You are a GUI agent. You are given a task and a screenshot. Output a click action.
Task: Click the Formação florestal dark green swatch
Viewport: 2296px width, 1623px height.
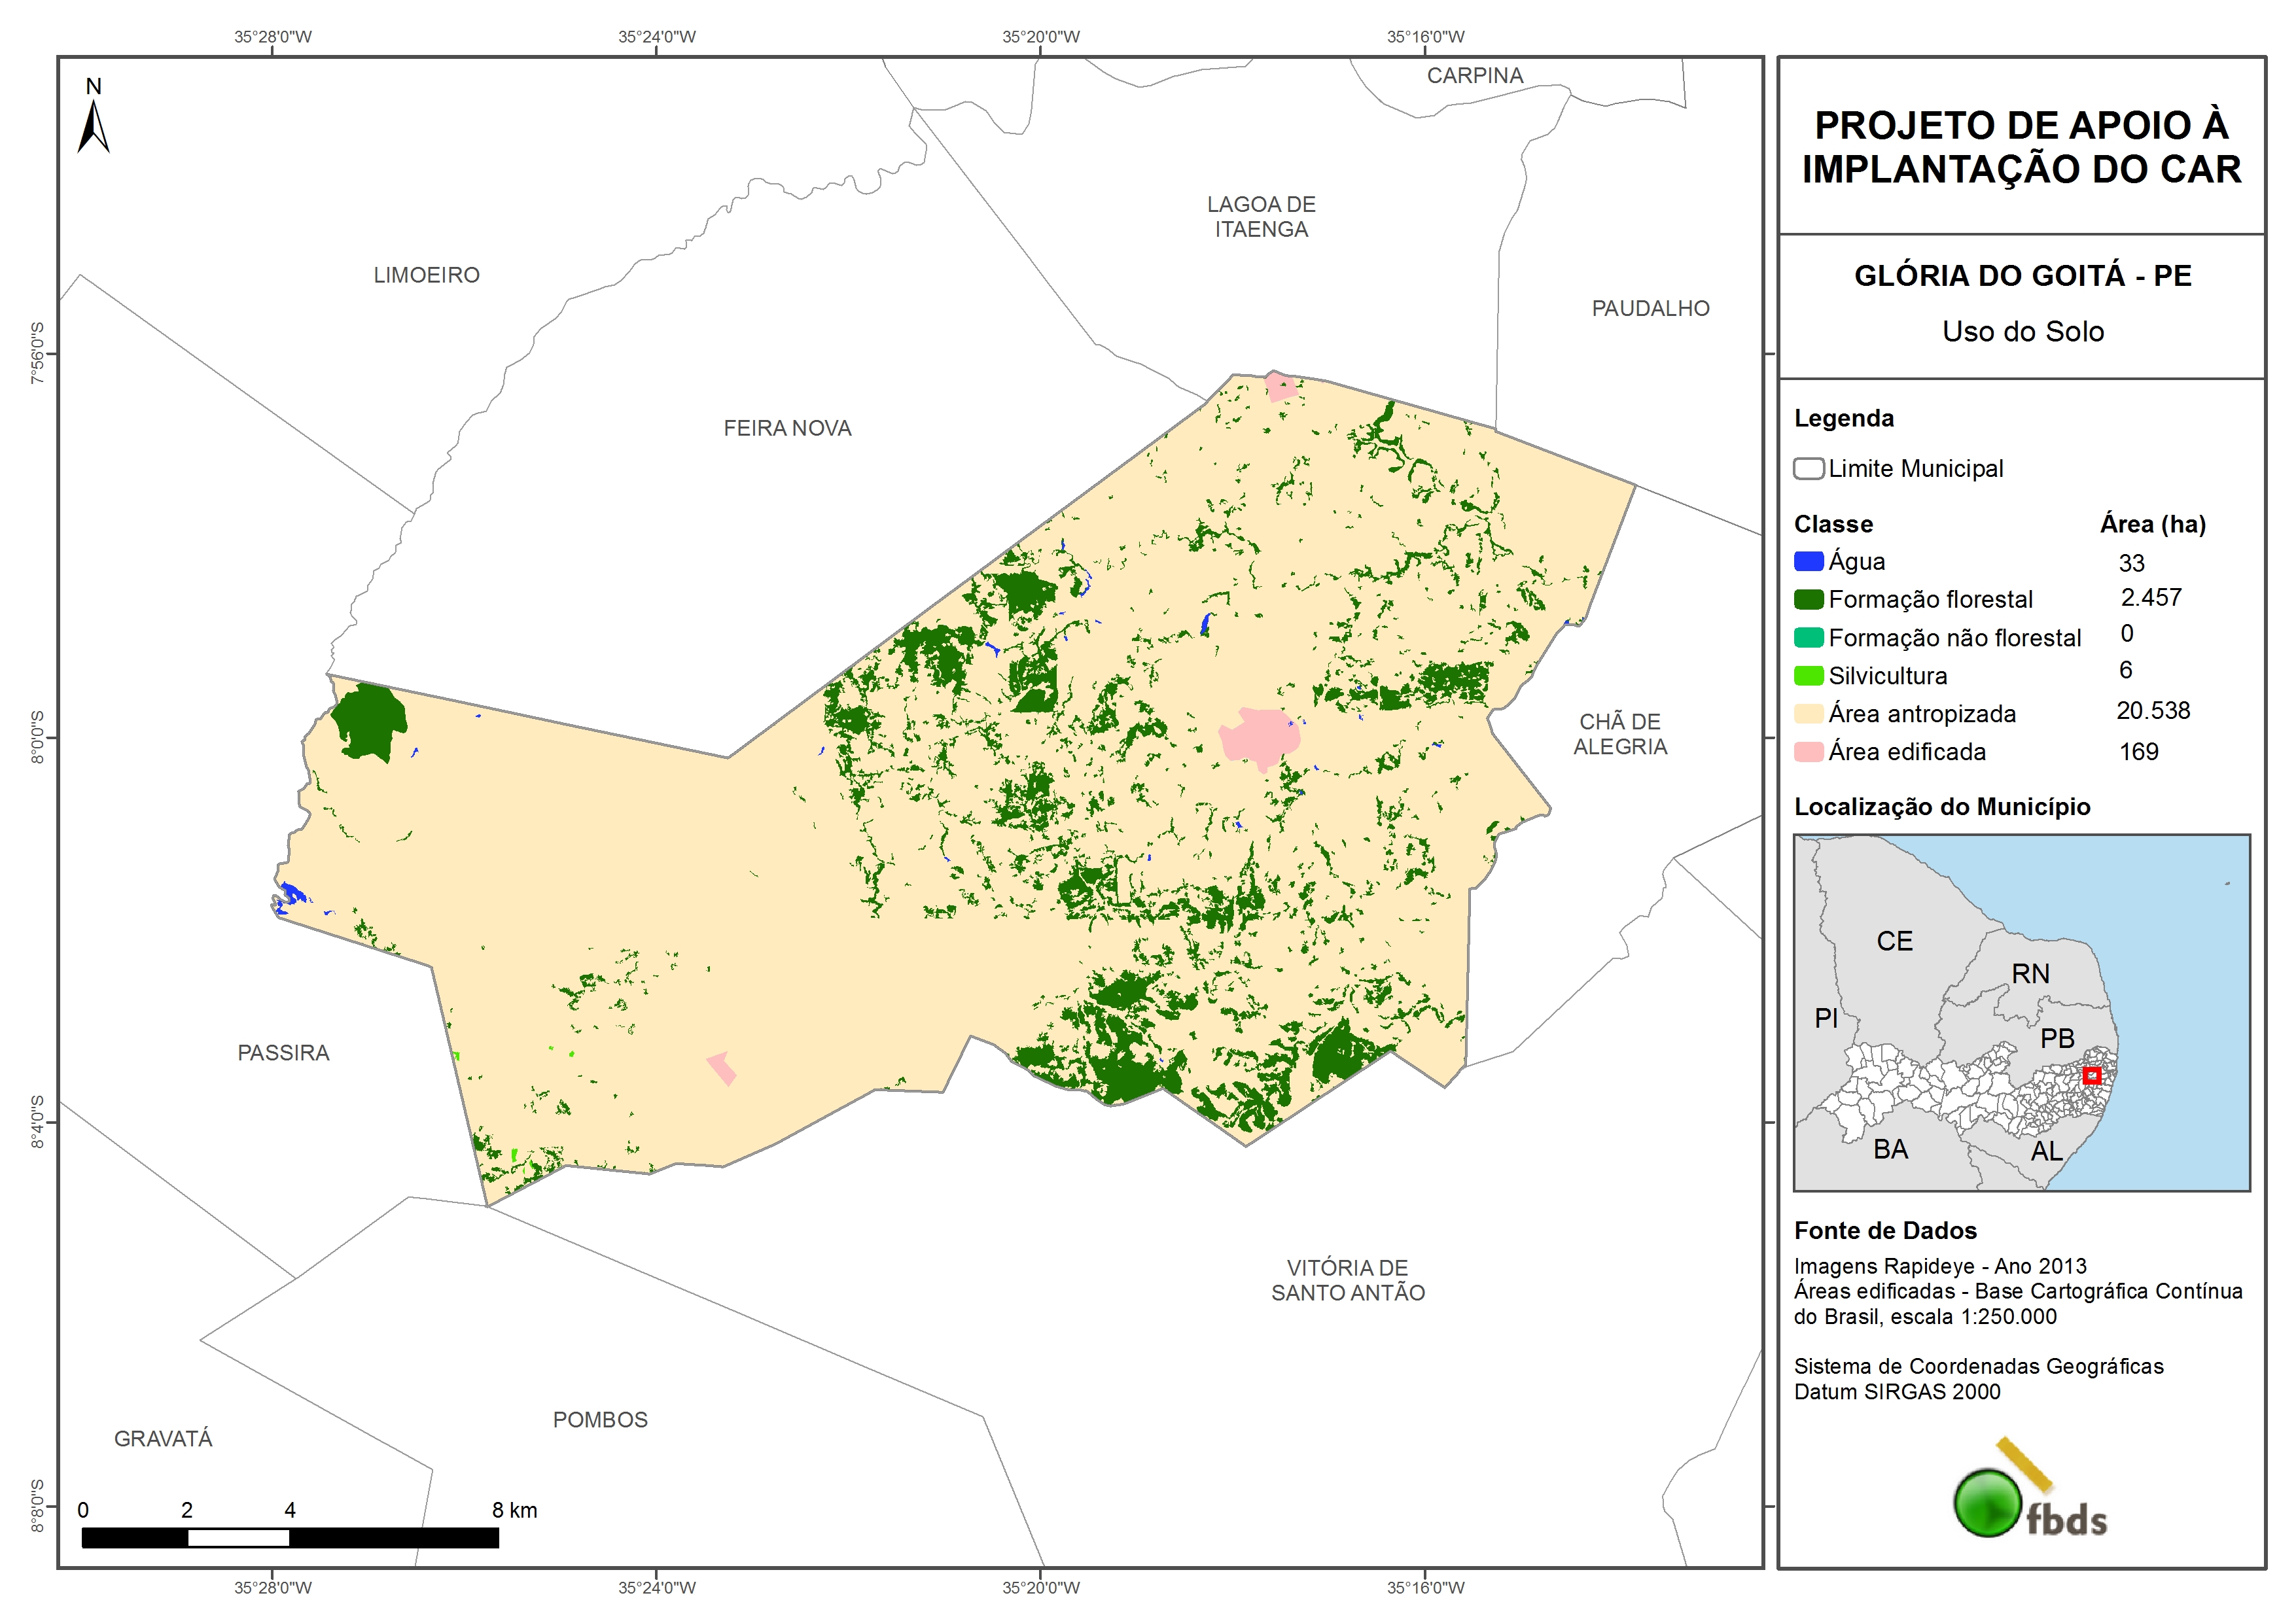click(x=1808, y=599)
